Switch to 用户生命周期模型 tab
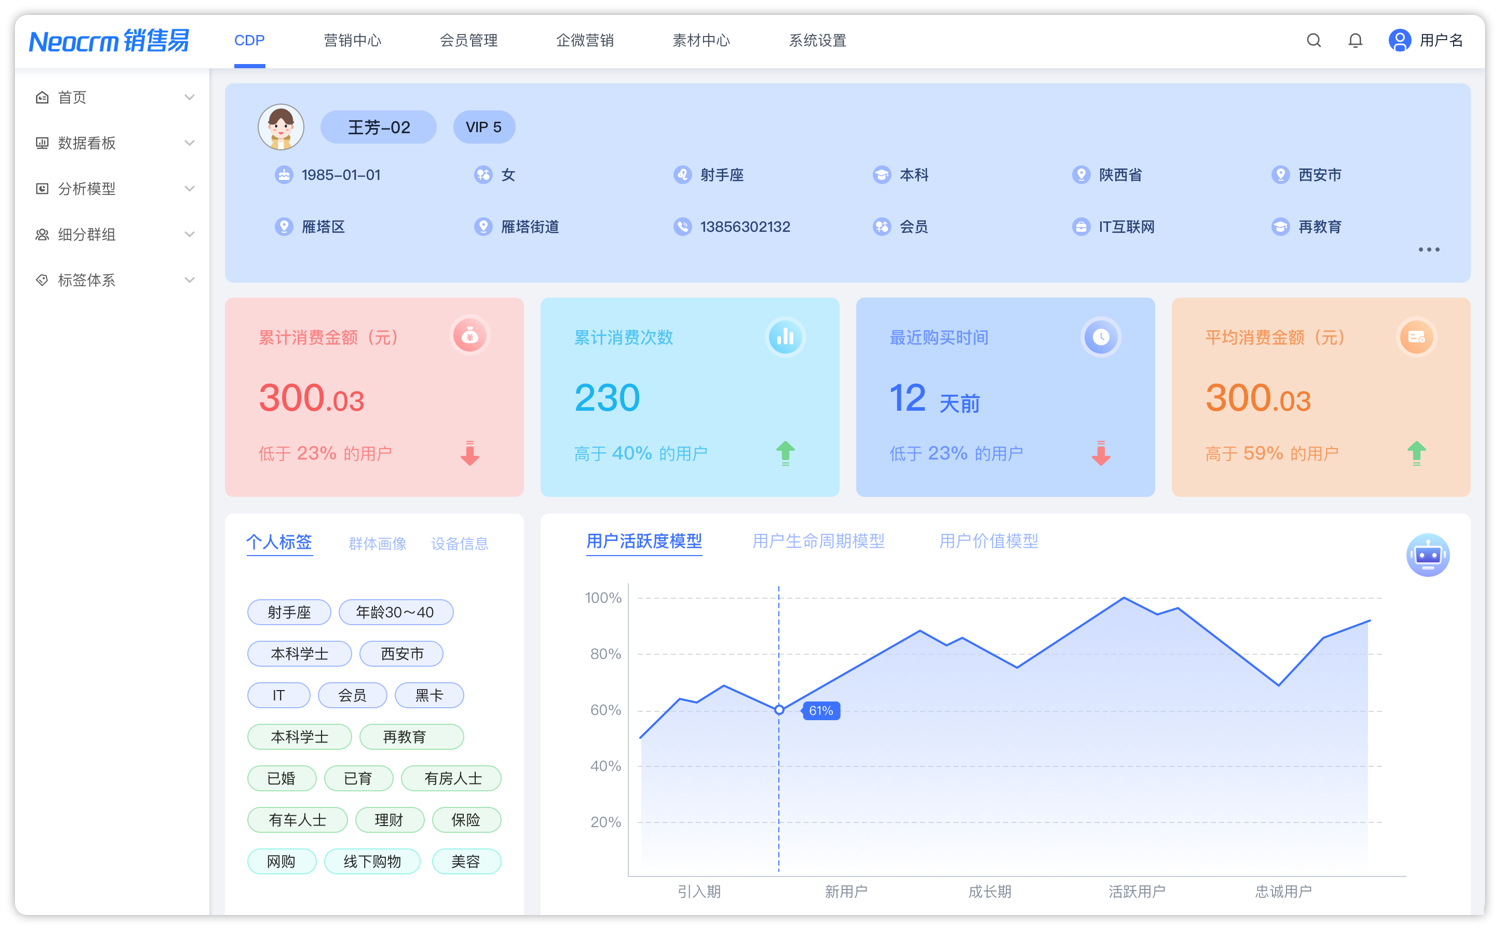The width and height of the screenshot is (1500, 930). click(818, 541)
